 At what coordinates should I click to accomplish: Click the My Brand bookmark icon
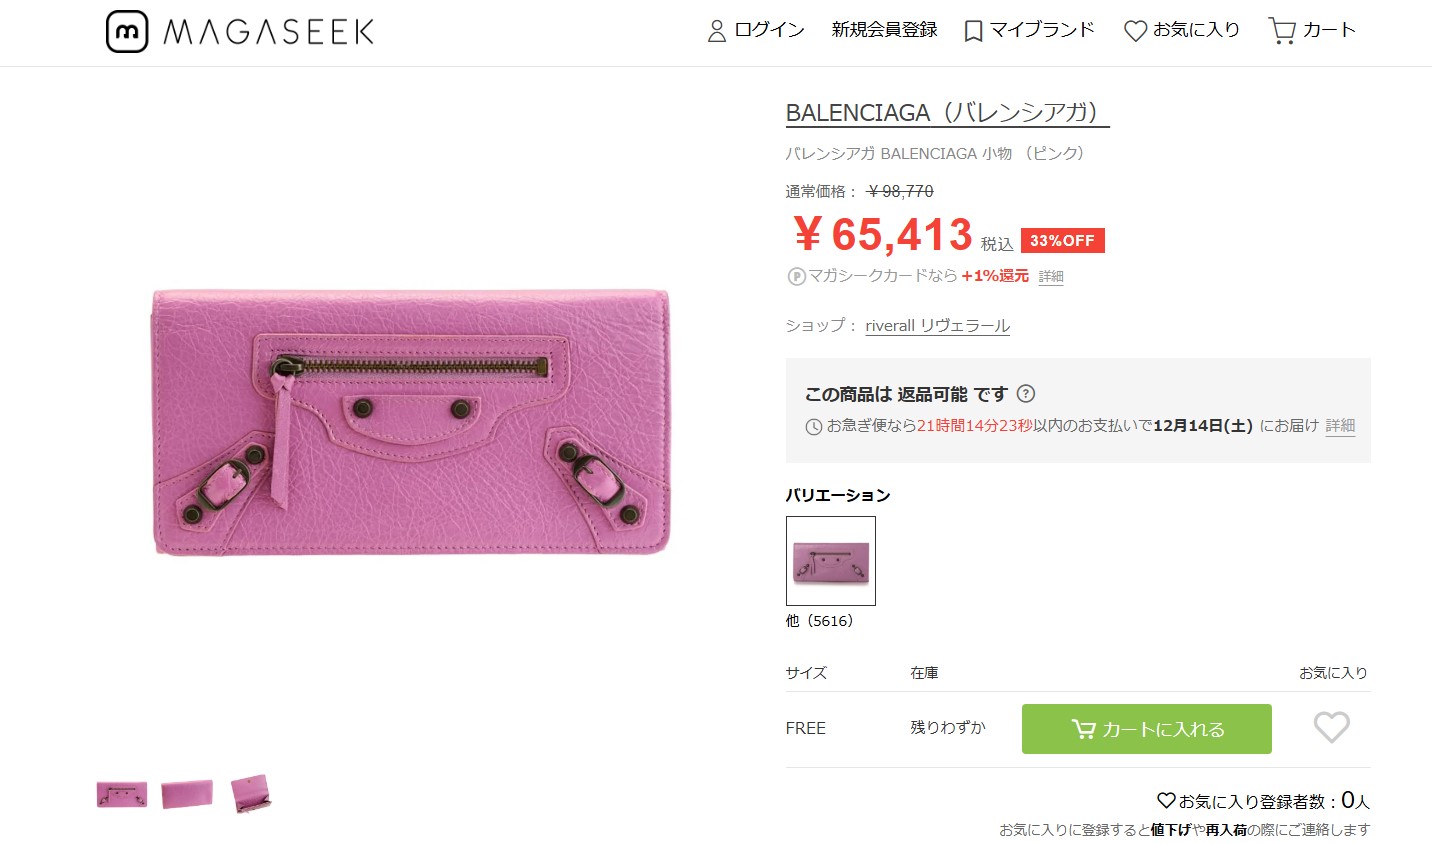coord(973,31)
